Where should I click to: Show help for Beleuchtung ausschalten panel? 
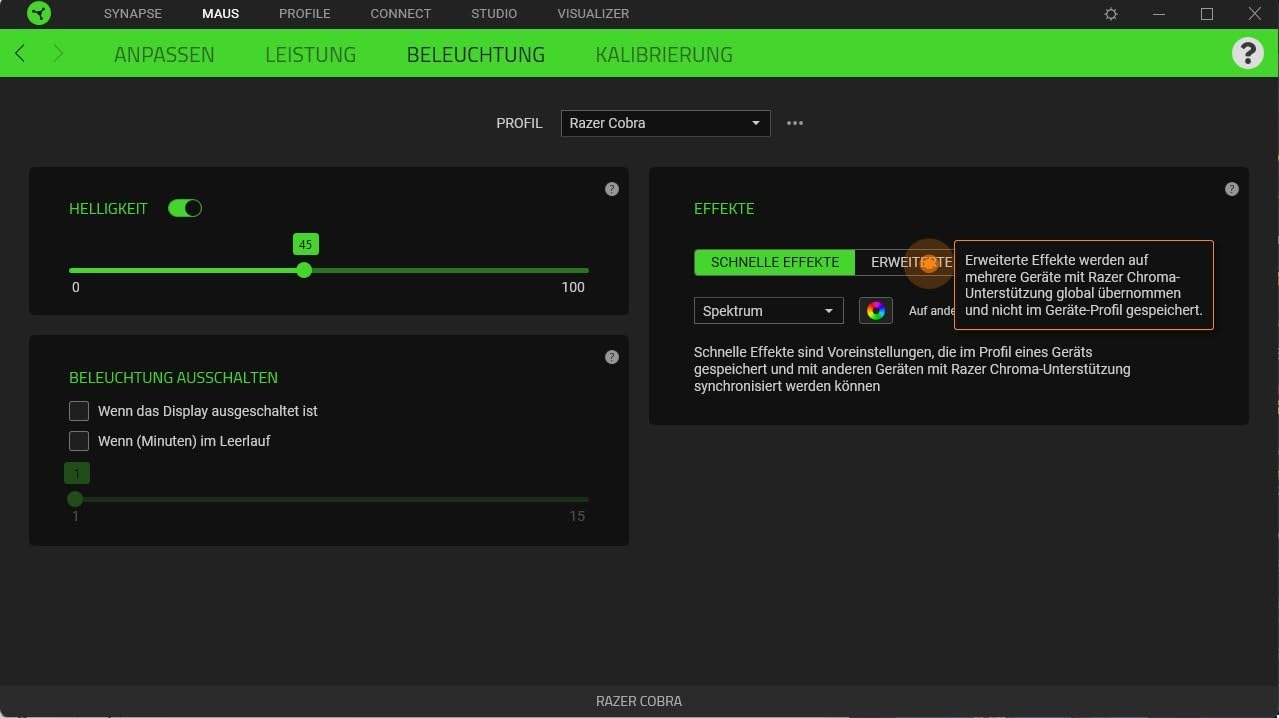(x=612, y=357)
